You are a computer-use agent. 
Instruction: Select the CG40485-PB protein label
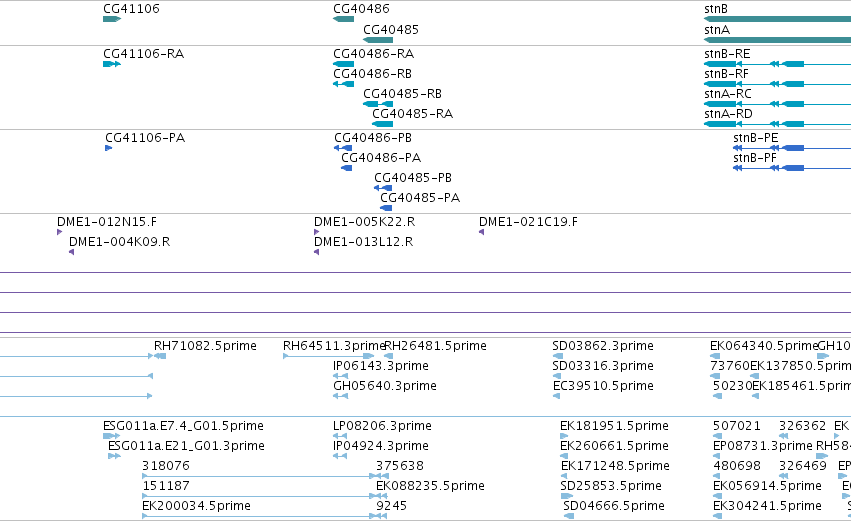coord(413,178)
